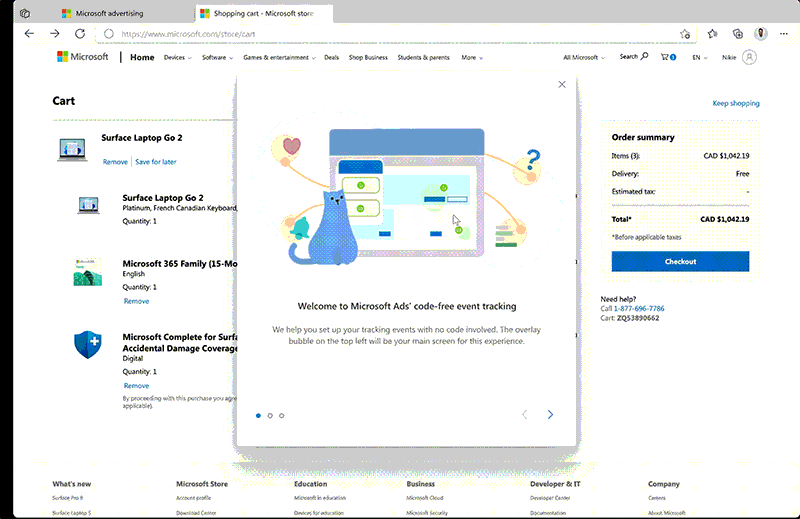Image resolution: width=800 pixels, height=519 pixels.
Task: Remove Microsoft 365 Family from cart
Action: click(x=136, y=301)
